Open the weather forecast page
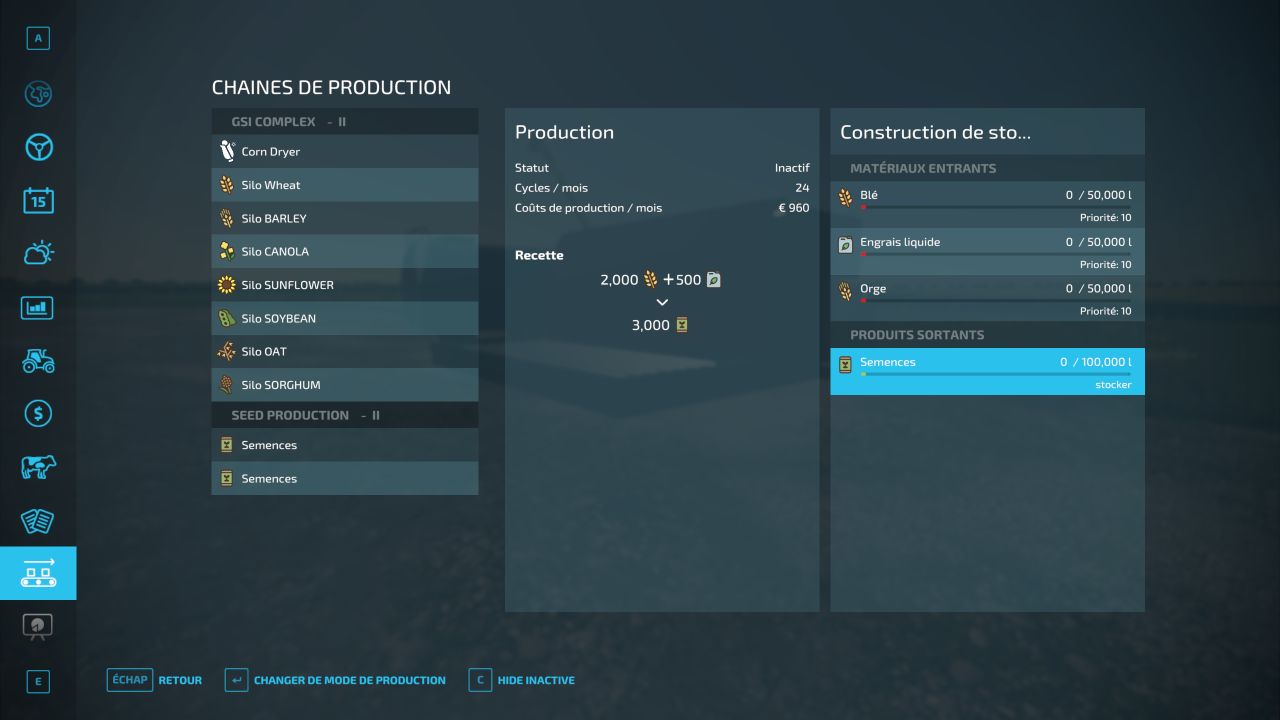This screenshot has width=1280, height=720. tap(38, 253)
